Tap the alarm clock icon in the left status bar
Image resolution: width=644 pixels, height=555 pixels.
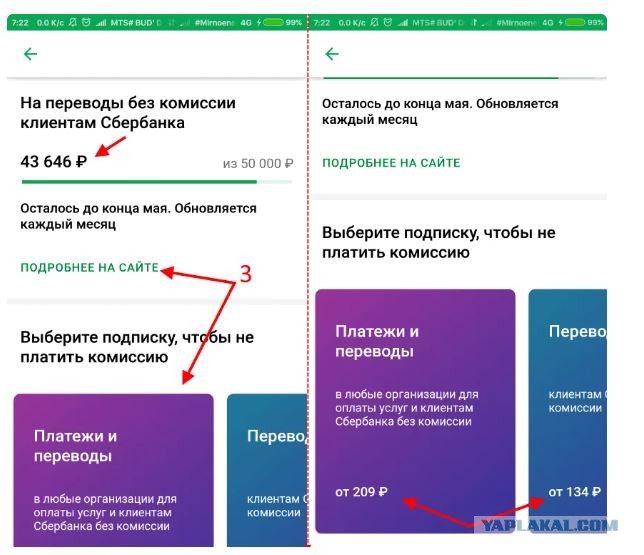coord(86,22)
